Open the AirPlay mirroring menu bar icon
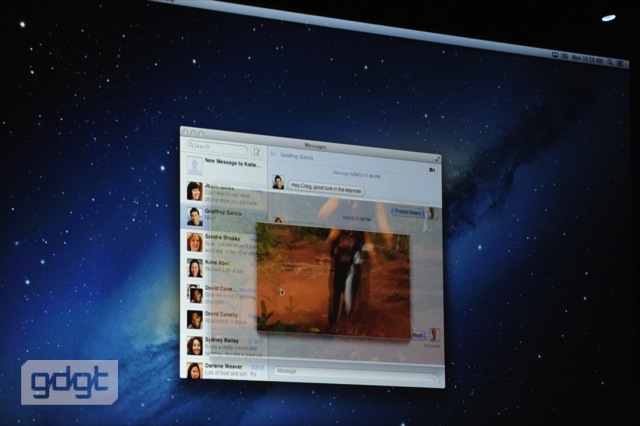Viewport: 640px width, 426px height. [555, 55]
